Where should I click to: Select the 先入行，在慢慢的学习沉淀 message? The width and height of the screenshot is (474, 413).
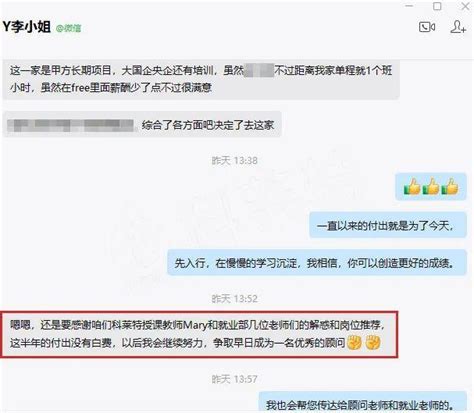coord(317,263)
